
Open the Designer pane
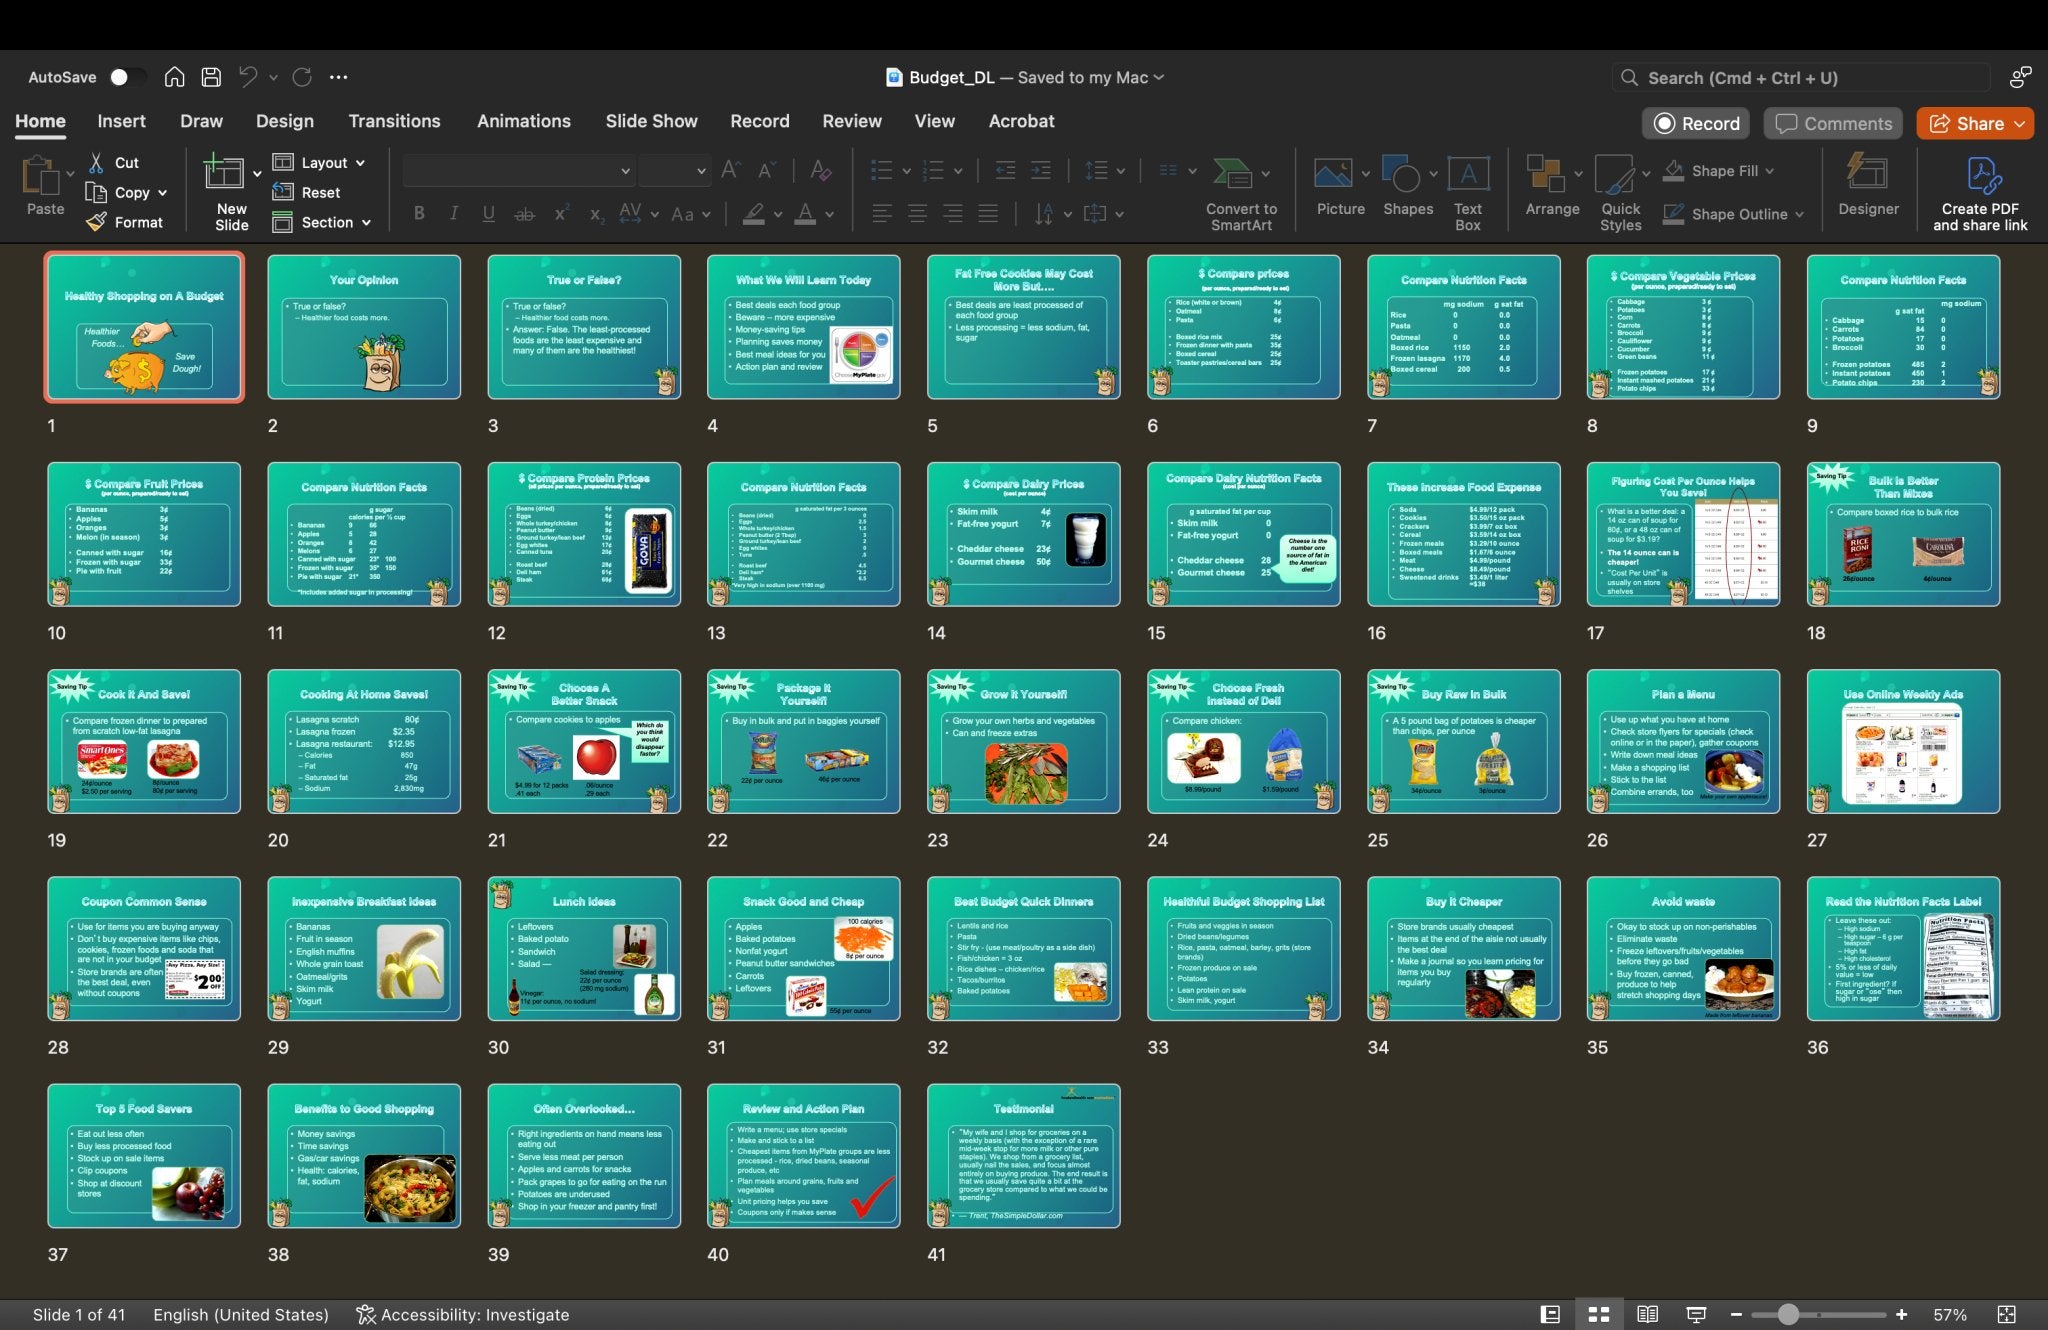coord(1868,186)
